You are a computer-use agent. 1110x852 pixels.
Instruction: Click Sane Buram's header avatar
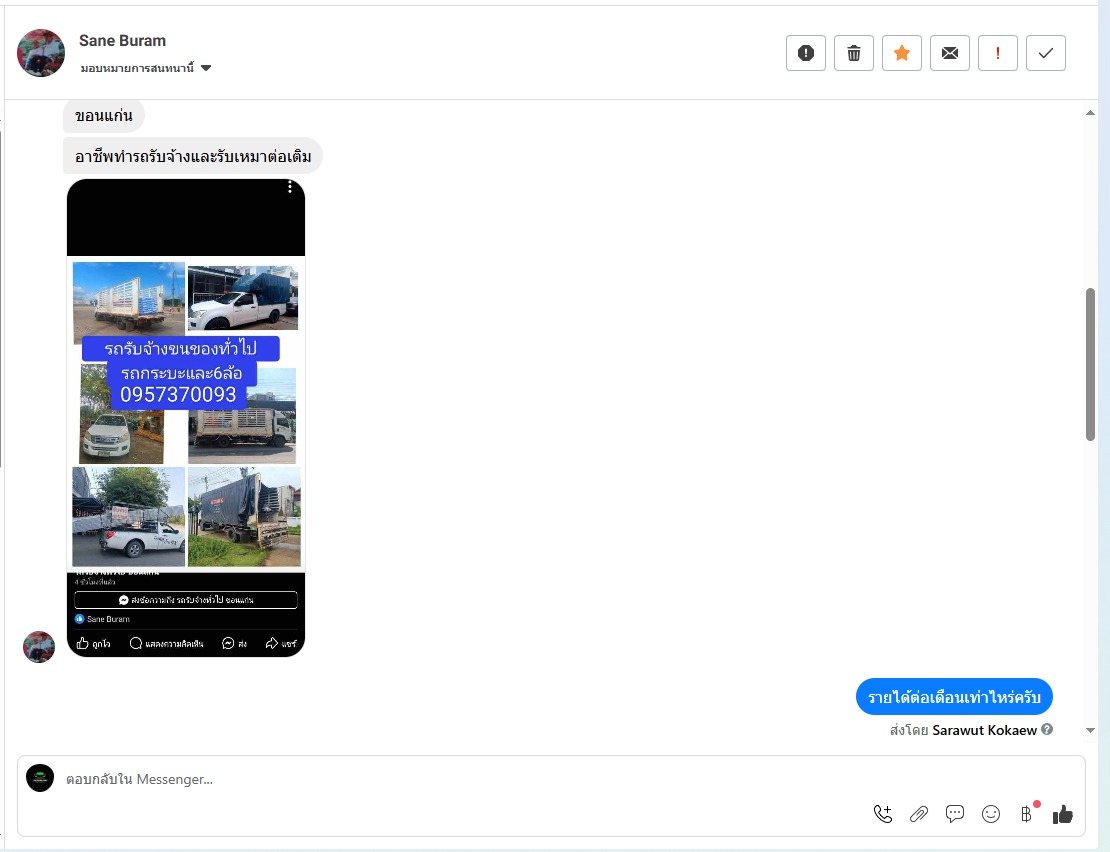[41, 53]
